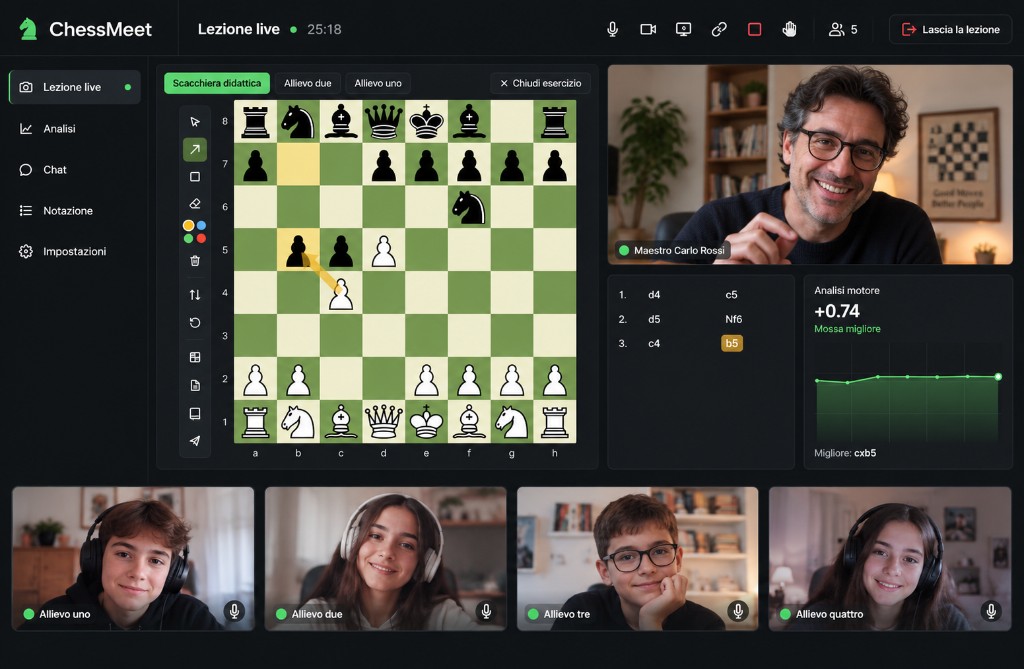Select Maestro Carlo Rossi video tile

coord(810,165)
